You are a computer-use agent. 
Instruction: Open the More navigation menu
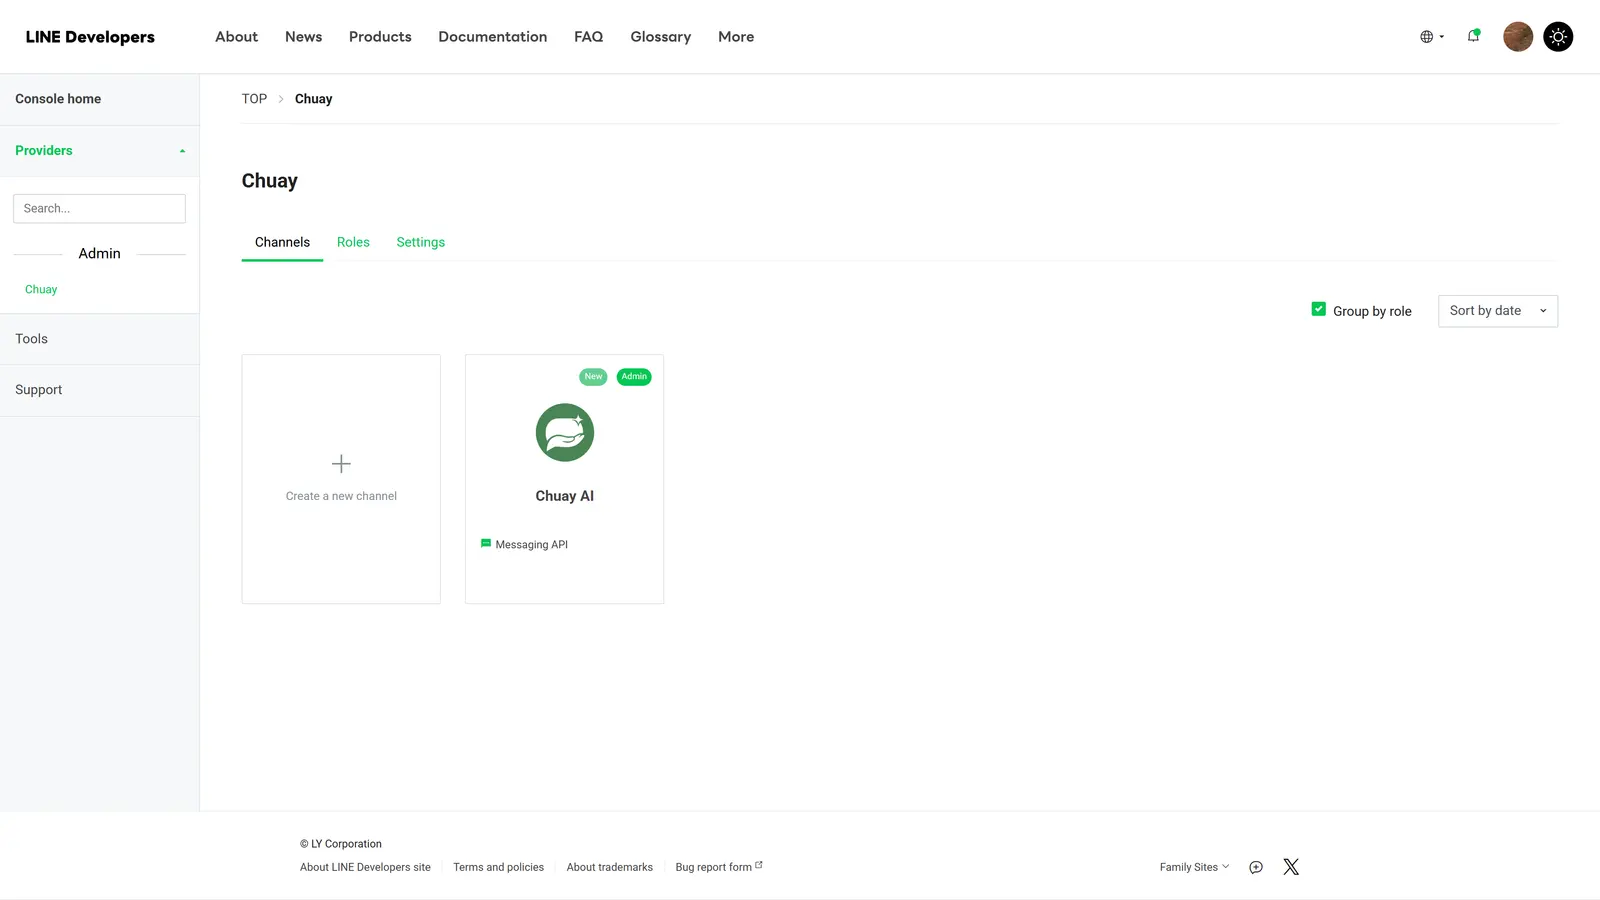point(736,37)
